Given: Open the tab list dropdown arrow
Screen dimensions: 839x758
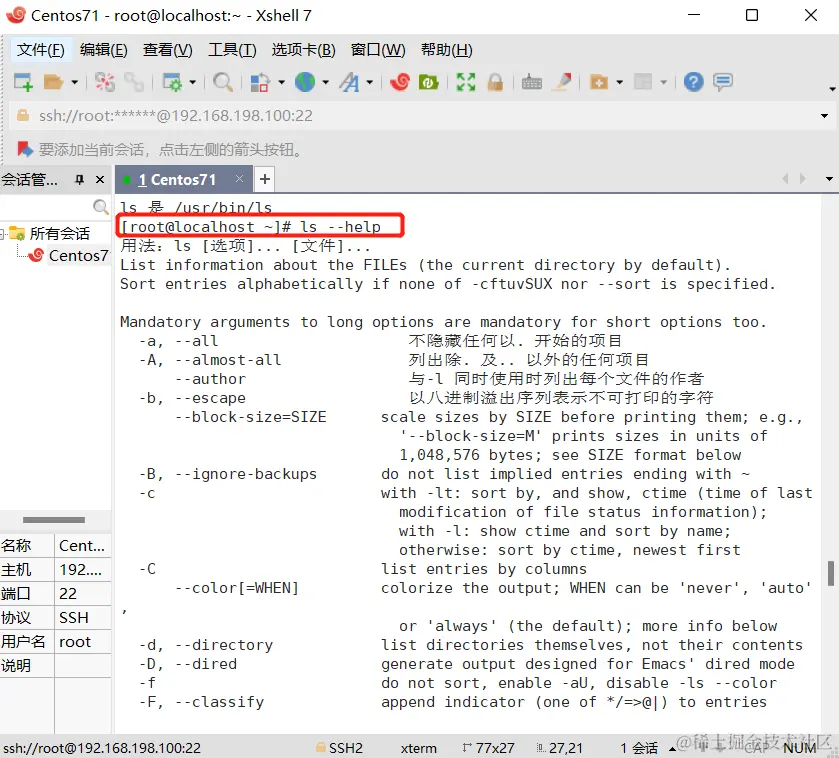Looking at the screenshot, I should point(829,179).
